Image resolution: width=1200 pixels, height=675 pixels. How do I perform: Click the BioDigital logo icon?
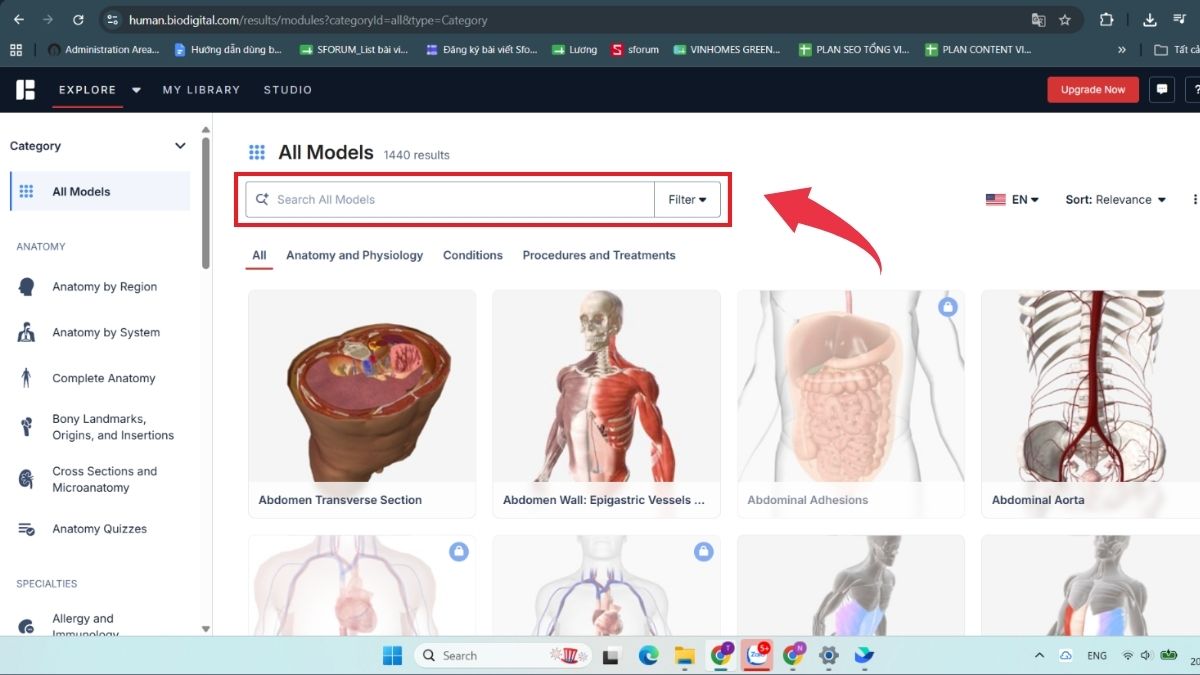[25, 89]
